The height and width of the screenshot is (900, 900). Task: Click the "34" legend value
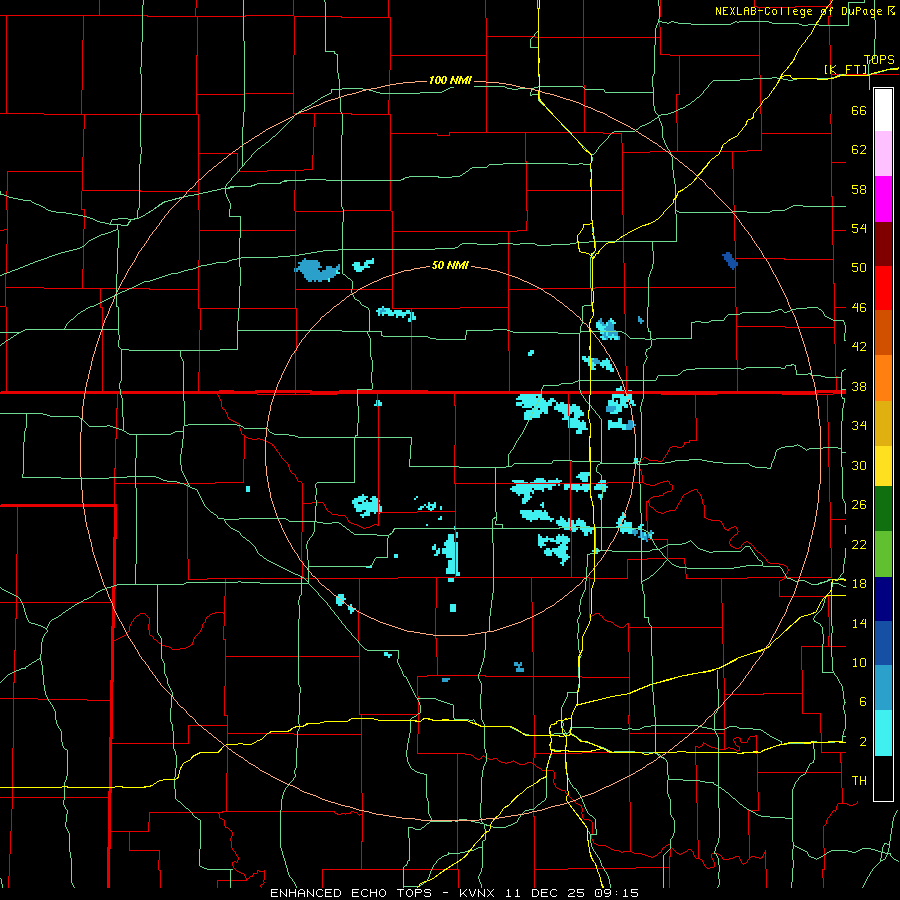(x=859, y=426)
